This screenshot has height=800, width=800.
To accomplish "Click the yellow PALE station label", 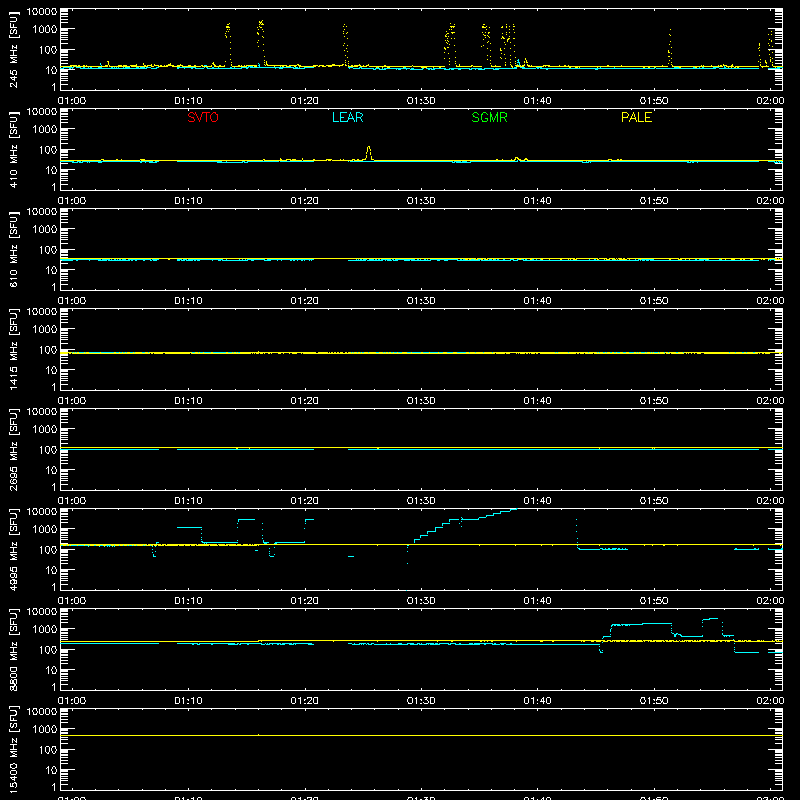I will click(636, 117).
